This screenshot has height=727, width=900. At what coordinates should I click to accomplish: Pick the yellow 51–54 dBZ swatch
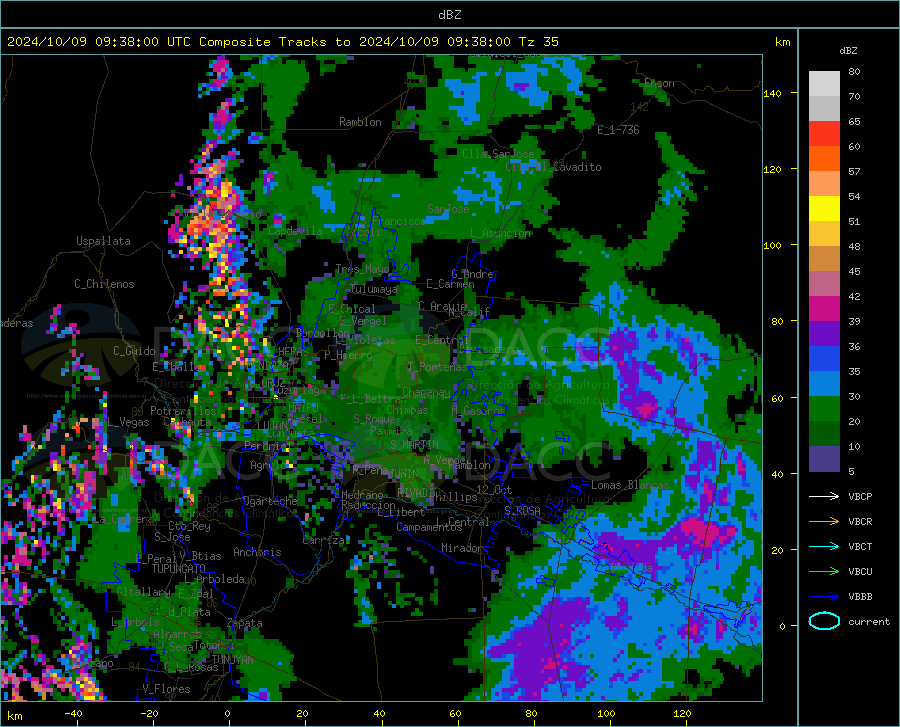click(x=824, y=209)
